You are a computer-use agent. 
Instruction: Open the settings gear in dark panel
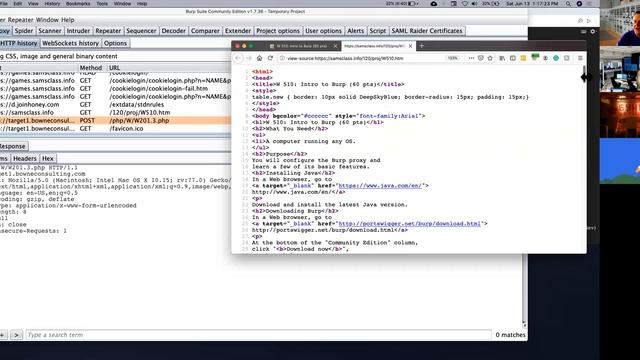tap(593, 31)
